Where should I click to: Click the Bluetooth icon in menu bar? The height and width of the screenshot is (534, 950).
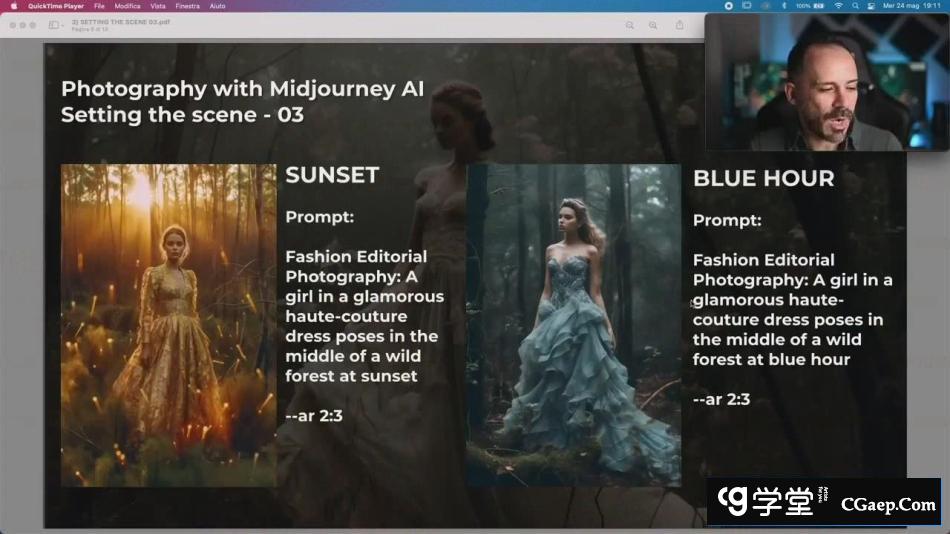point(783,6)
